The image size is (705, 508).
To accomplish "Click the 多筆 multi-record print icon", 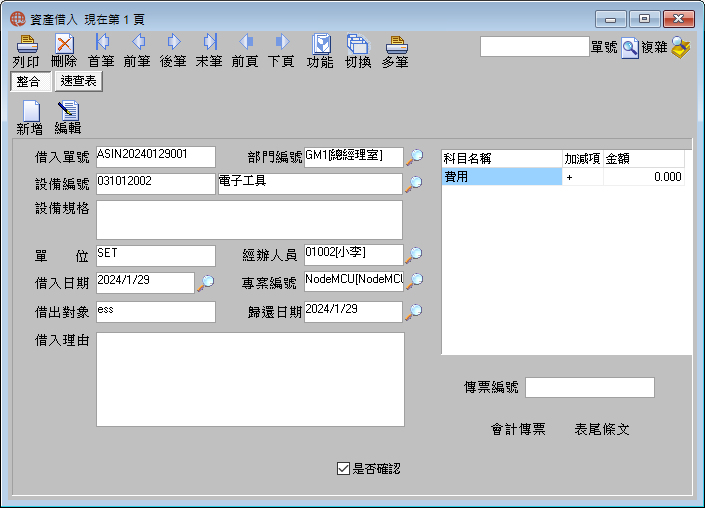I will (x=396, y=45).
